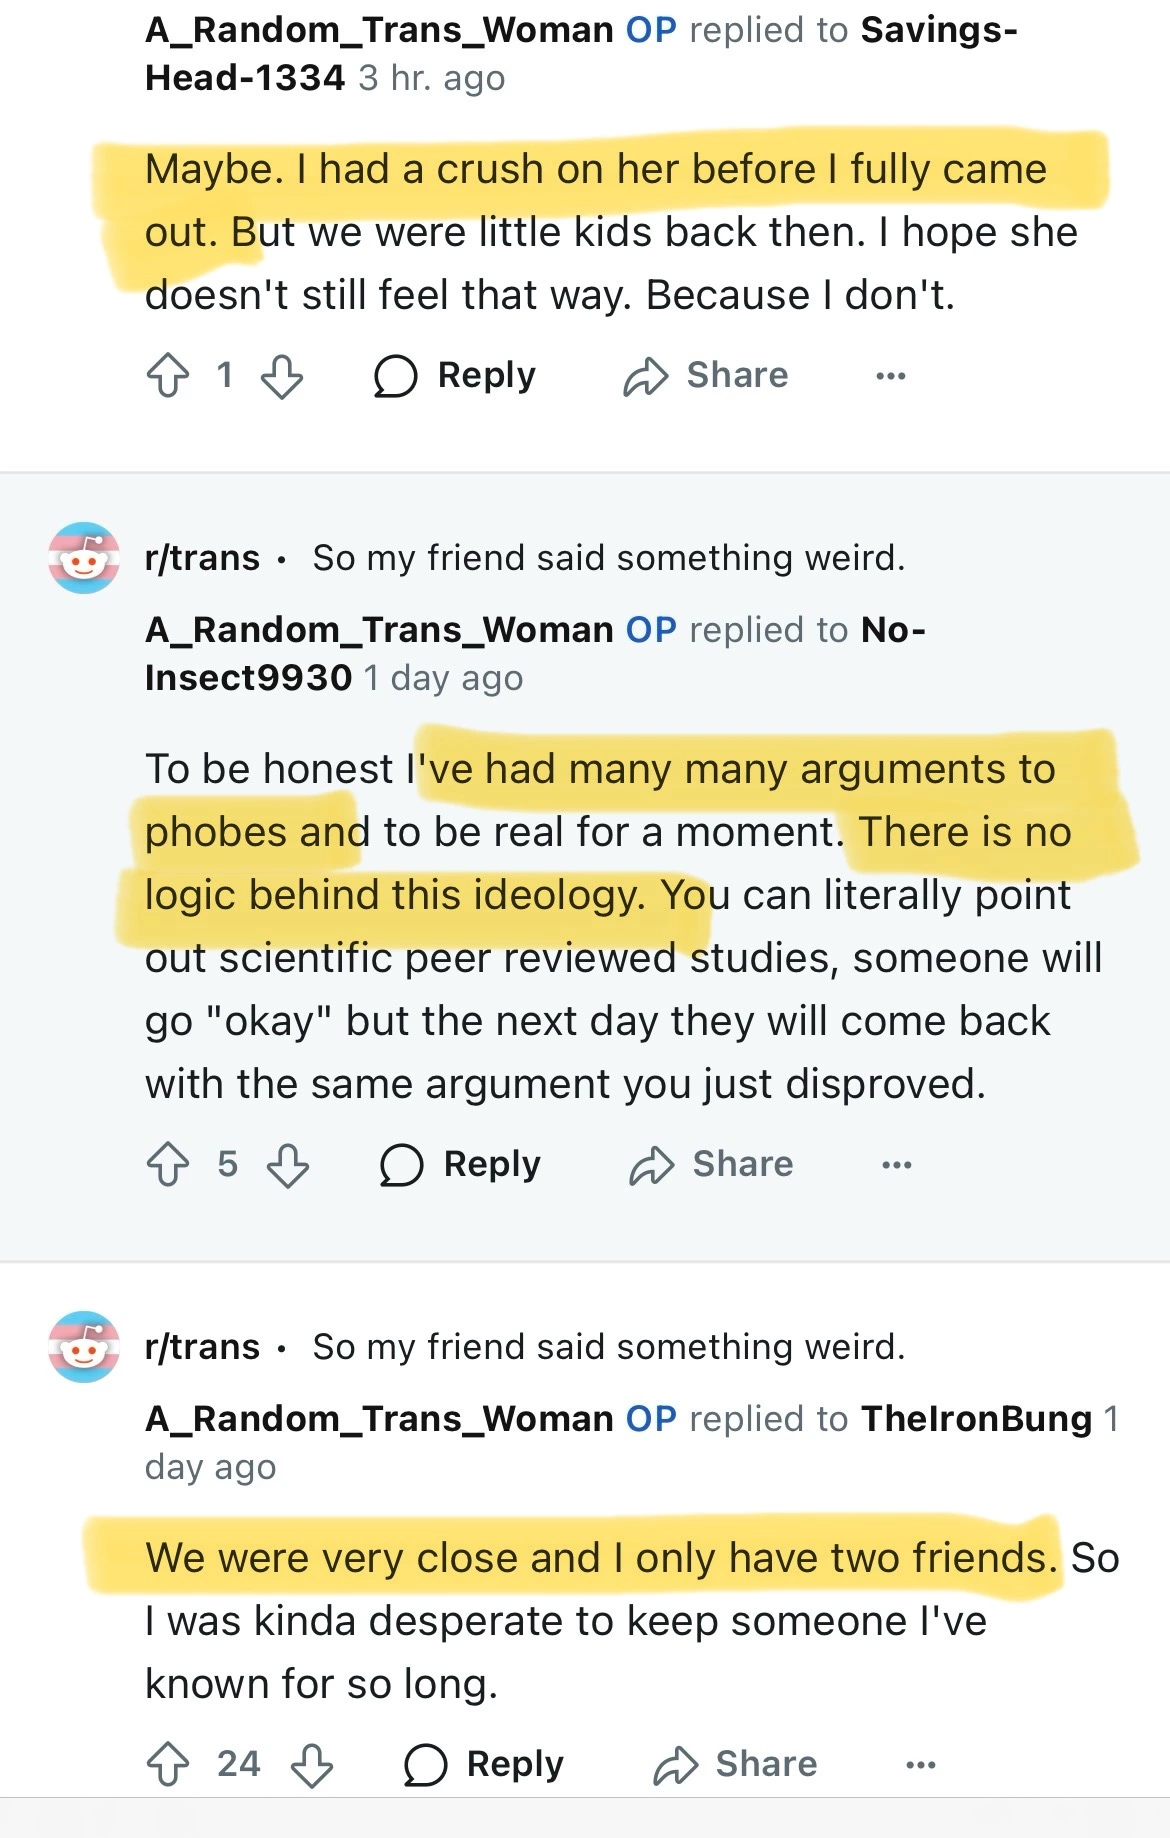The height and width of the screenshot is (1838, 1170).
Task: Open the TheIronBung user profile
Action: pyautogui.click(x=976, y=1419)
